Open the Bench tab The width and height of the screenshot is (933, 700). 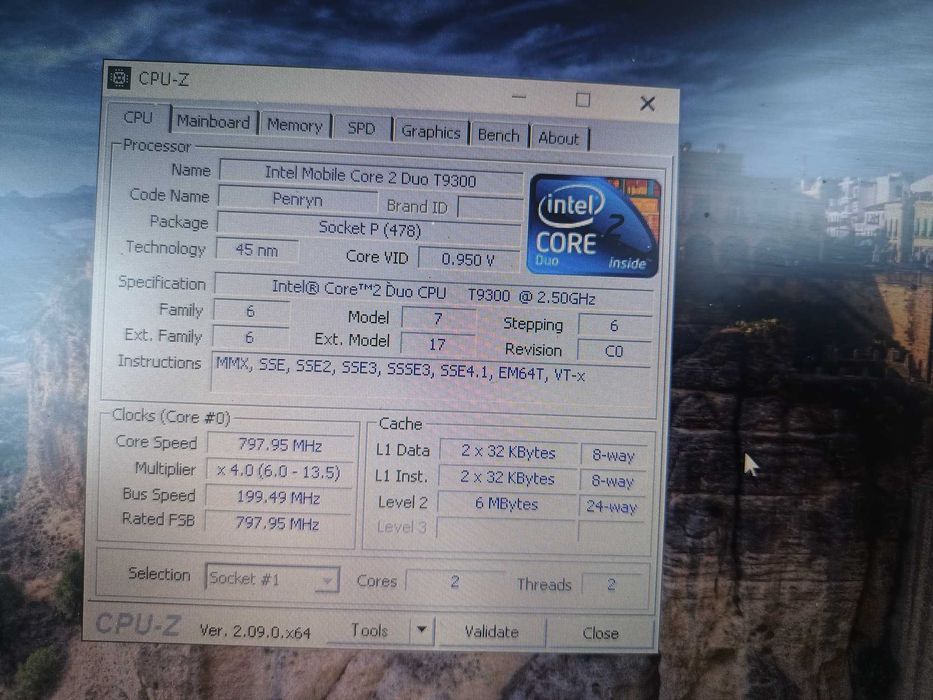499,136
